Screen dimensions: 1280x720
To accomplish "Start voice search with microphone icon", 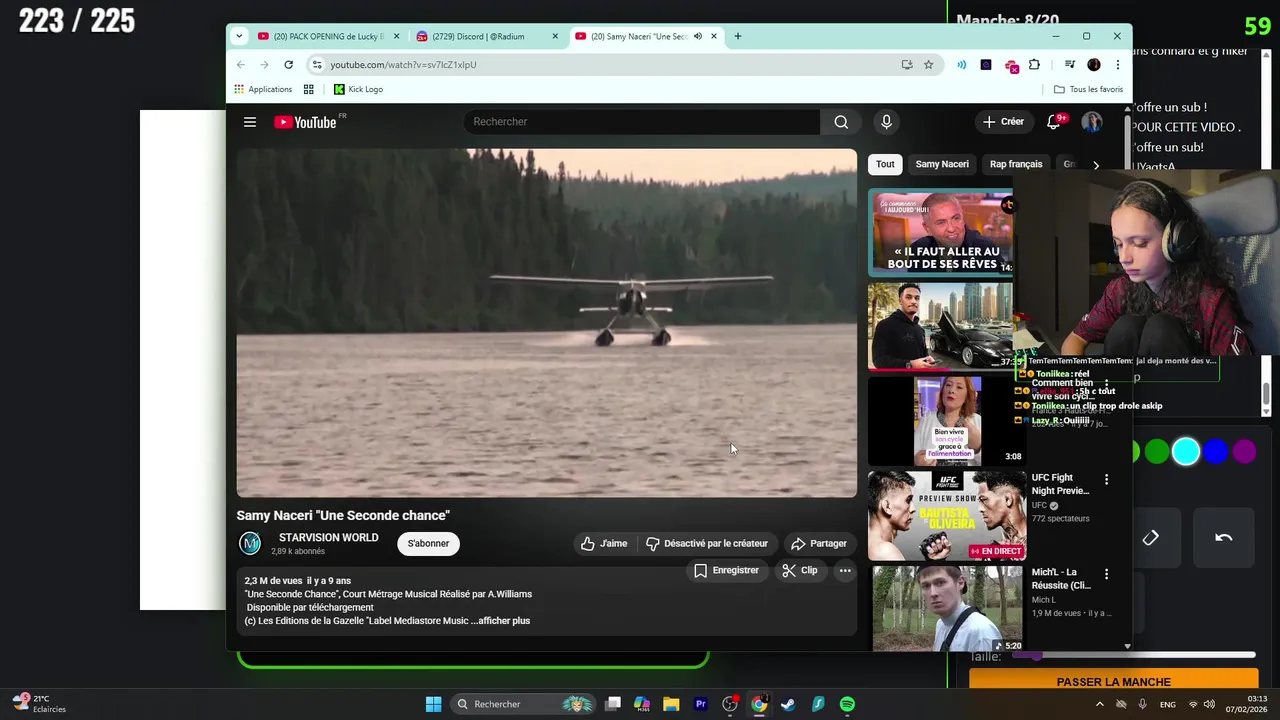I will point(886,122).
